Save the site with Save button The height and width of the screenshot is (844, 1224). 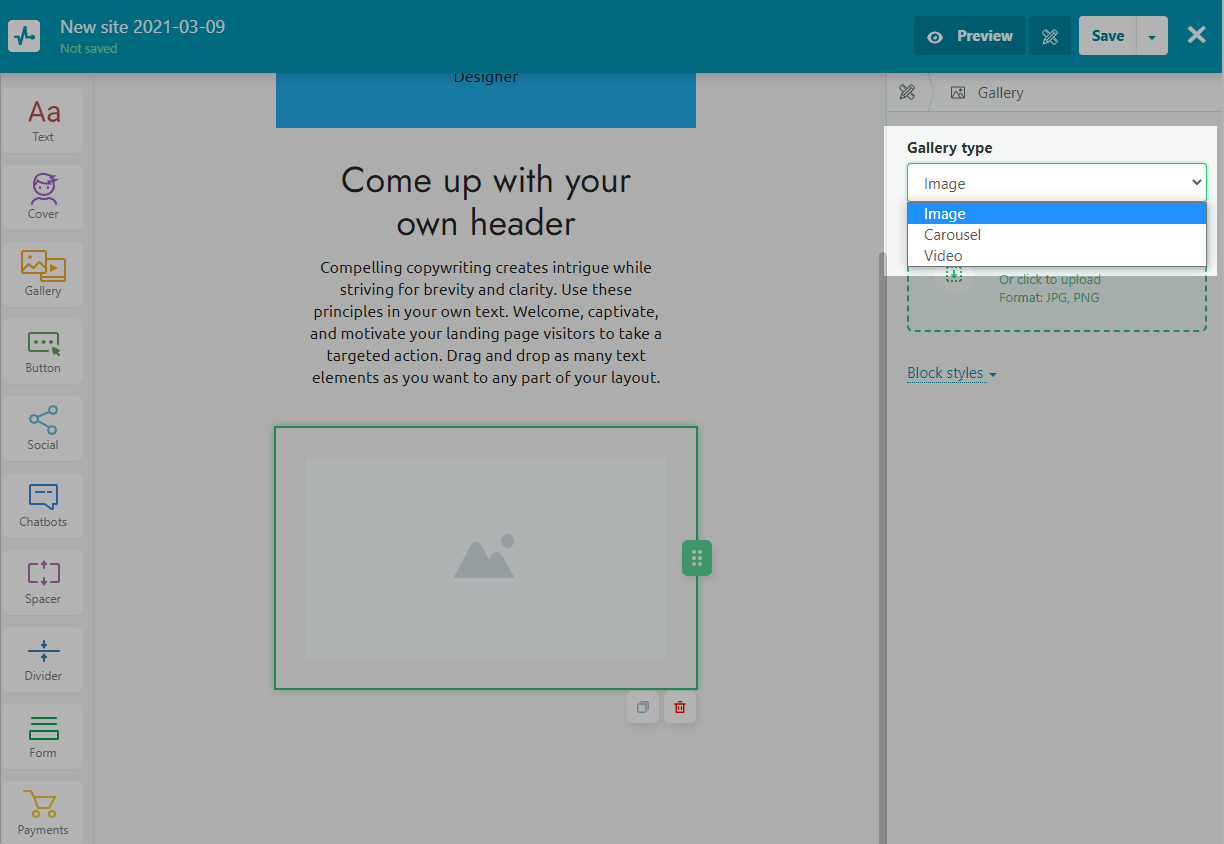[1107, 36]
